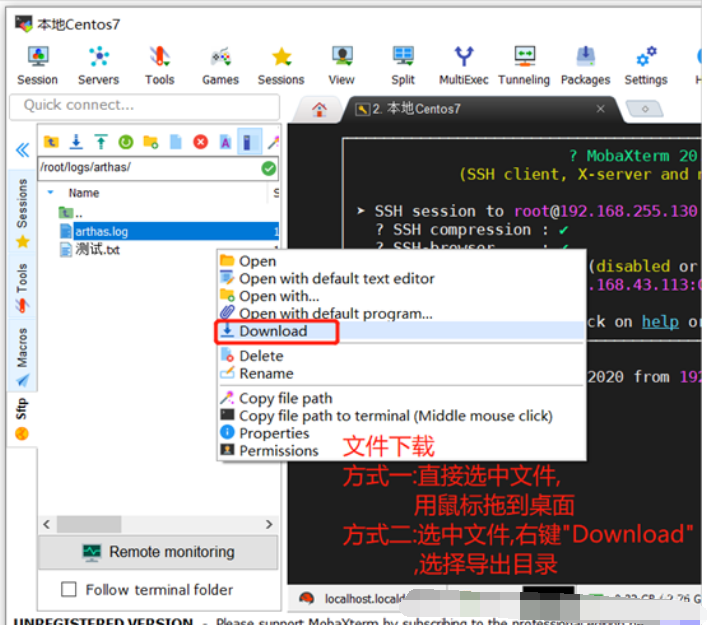707x625 pixels.
Task: Open the Servers tool
Action: [x=98, y=64]
